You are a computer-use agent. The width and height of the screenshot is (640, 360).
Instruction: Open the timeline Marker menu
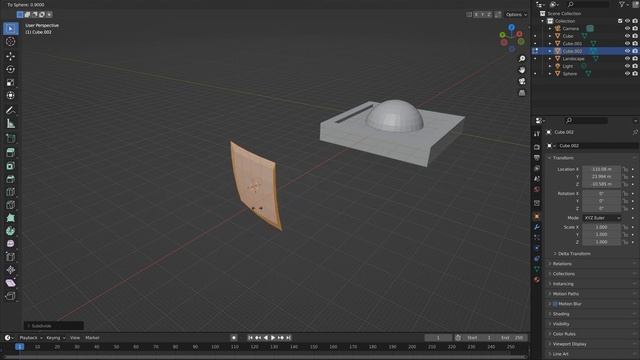(92, 338)
